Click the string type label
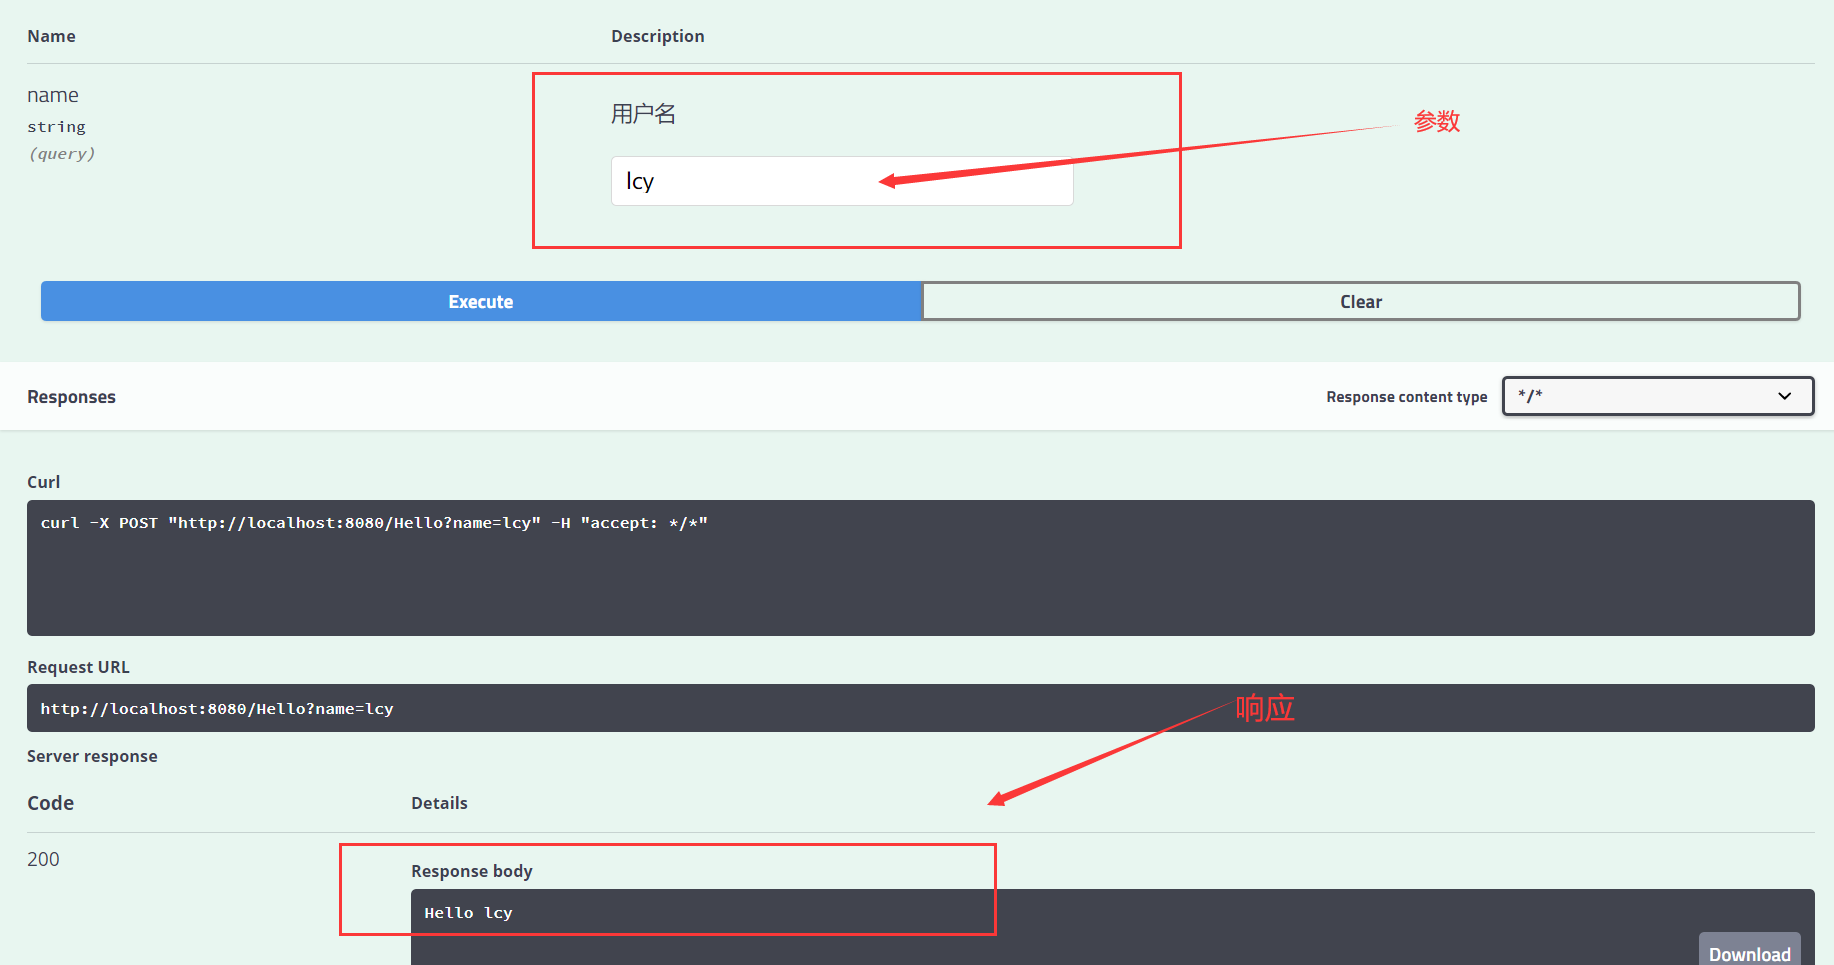Viewport: 1834px width, 965px height. pos(56,127)
